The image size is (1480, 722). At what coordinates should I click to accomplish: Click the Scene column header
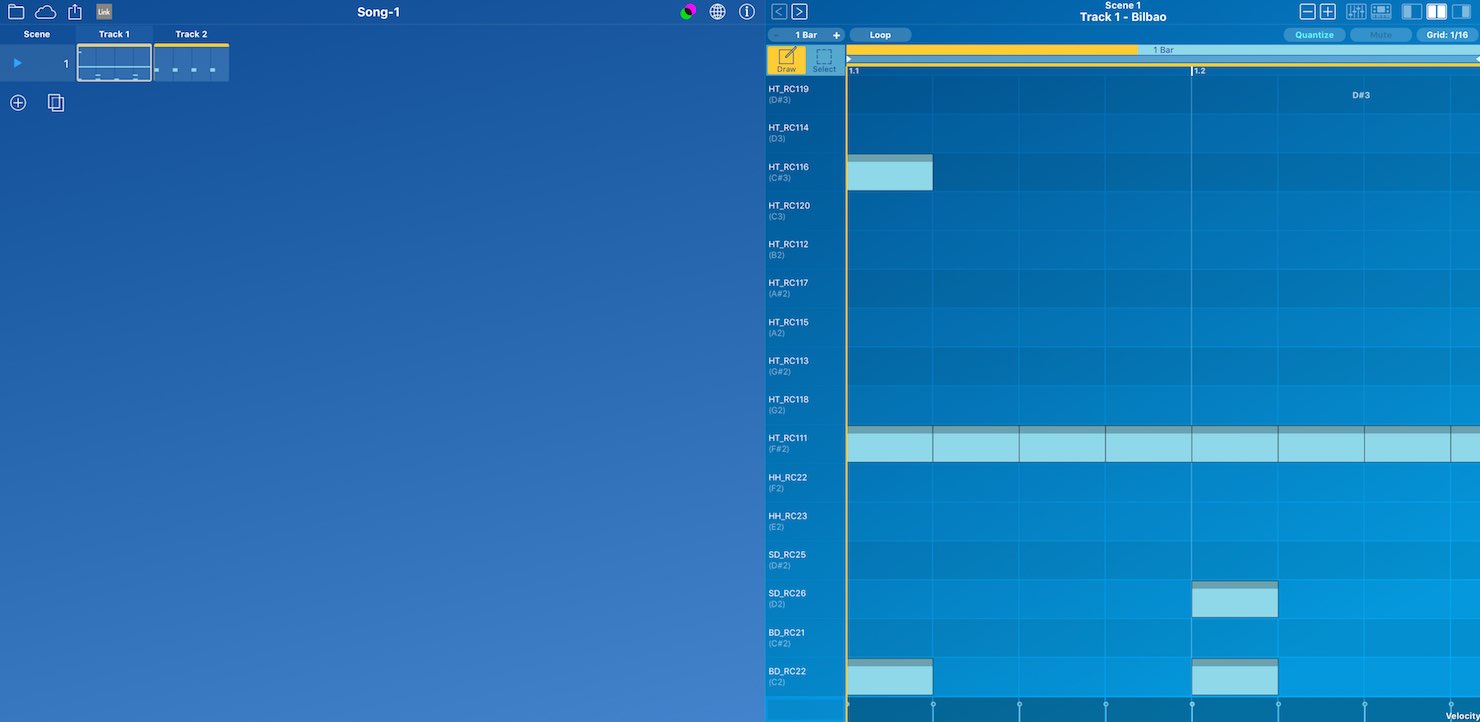coord(37,34)
